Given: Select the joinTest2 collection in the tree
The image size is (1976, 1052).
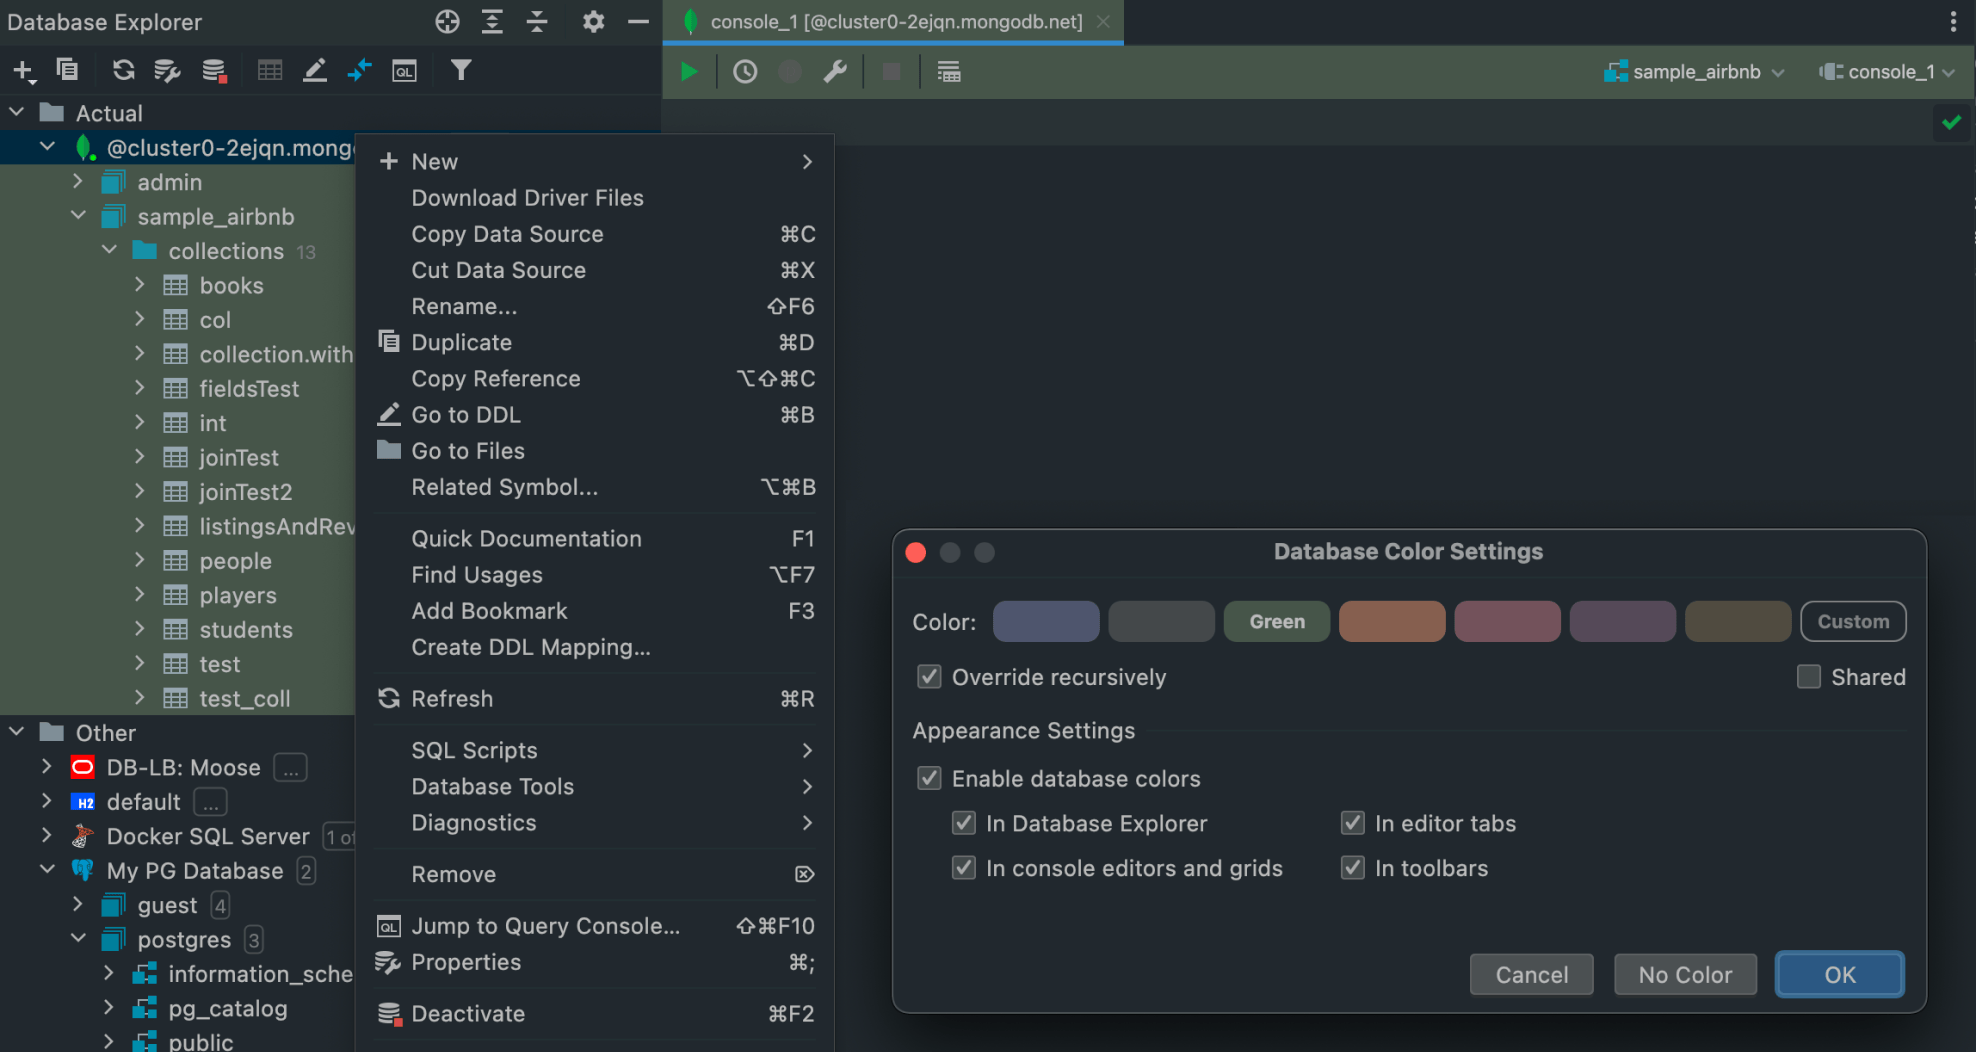Looking at the screenshot, I should tap(245, 492).
